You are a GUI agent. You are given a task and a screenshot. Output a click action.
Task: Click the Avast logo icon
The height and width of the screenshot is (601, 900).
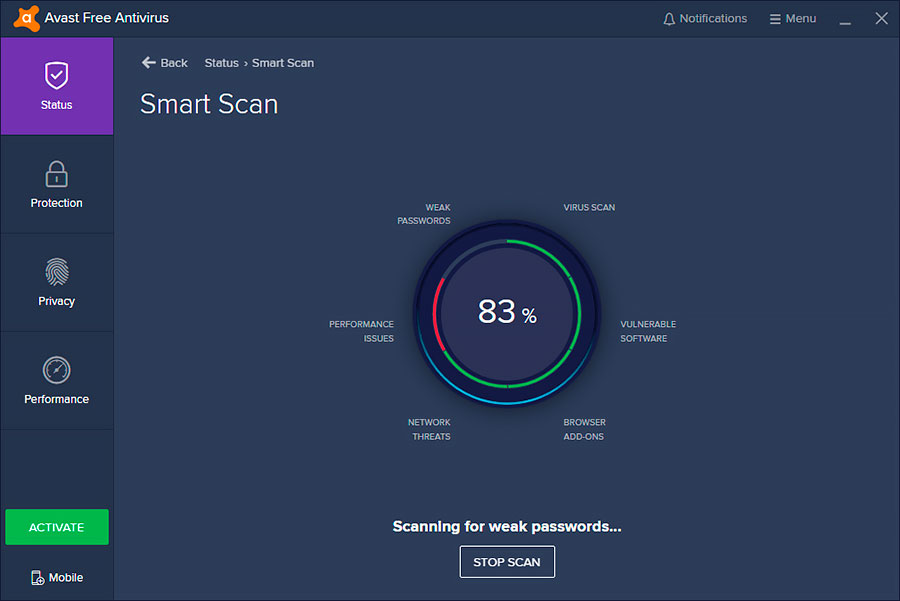tap(26, 18)
